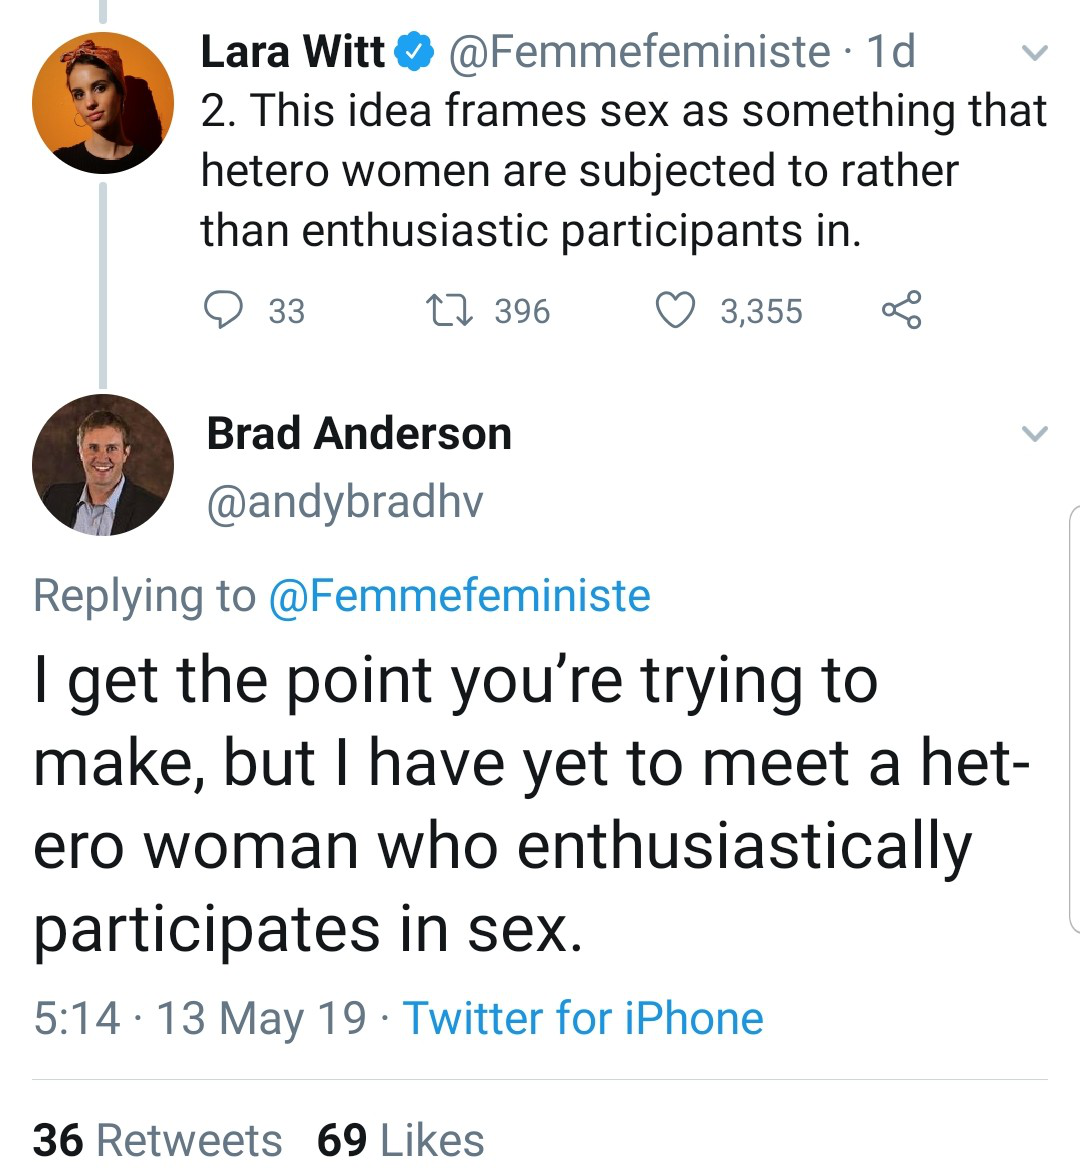This screenshot has height=1173, width=1080.
Task: Click the 1d timestamp on Lara Witt's tweet
Action: pos(891,52)
